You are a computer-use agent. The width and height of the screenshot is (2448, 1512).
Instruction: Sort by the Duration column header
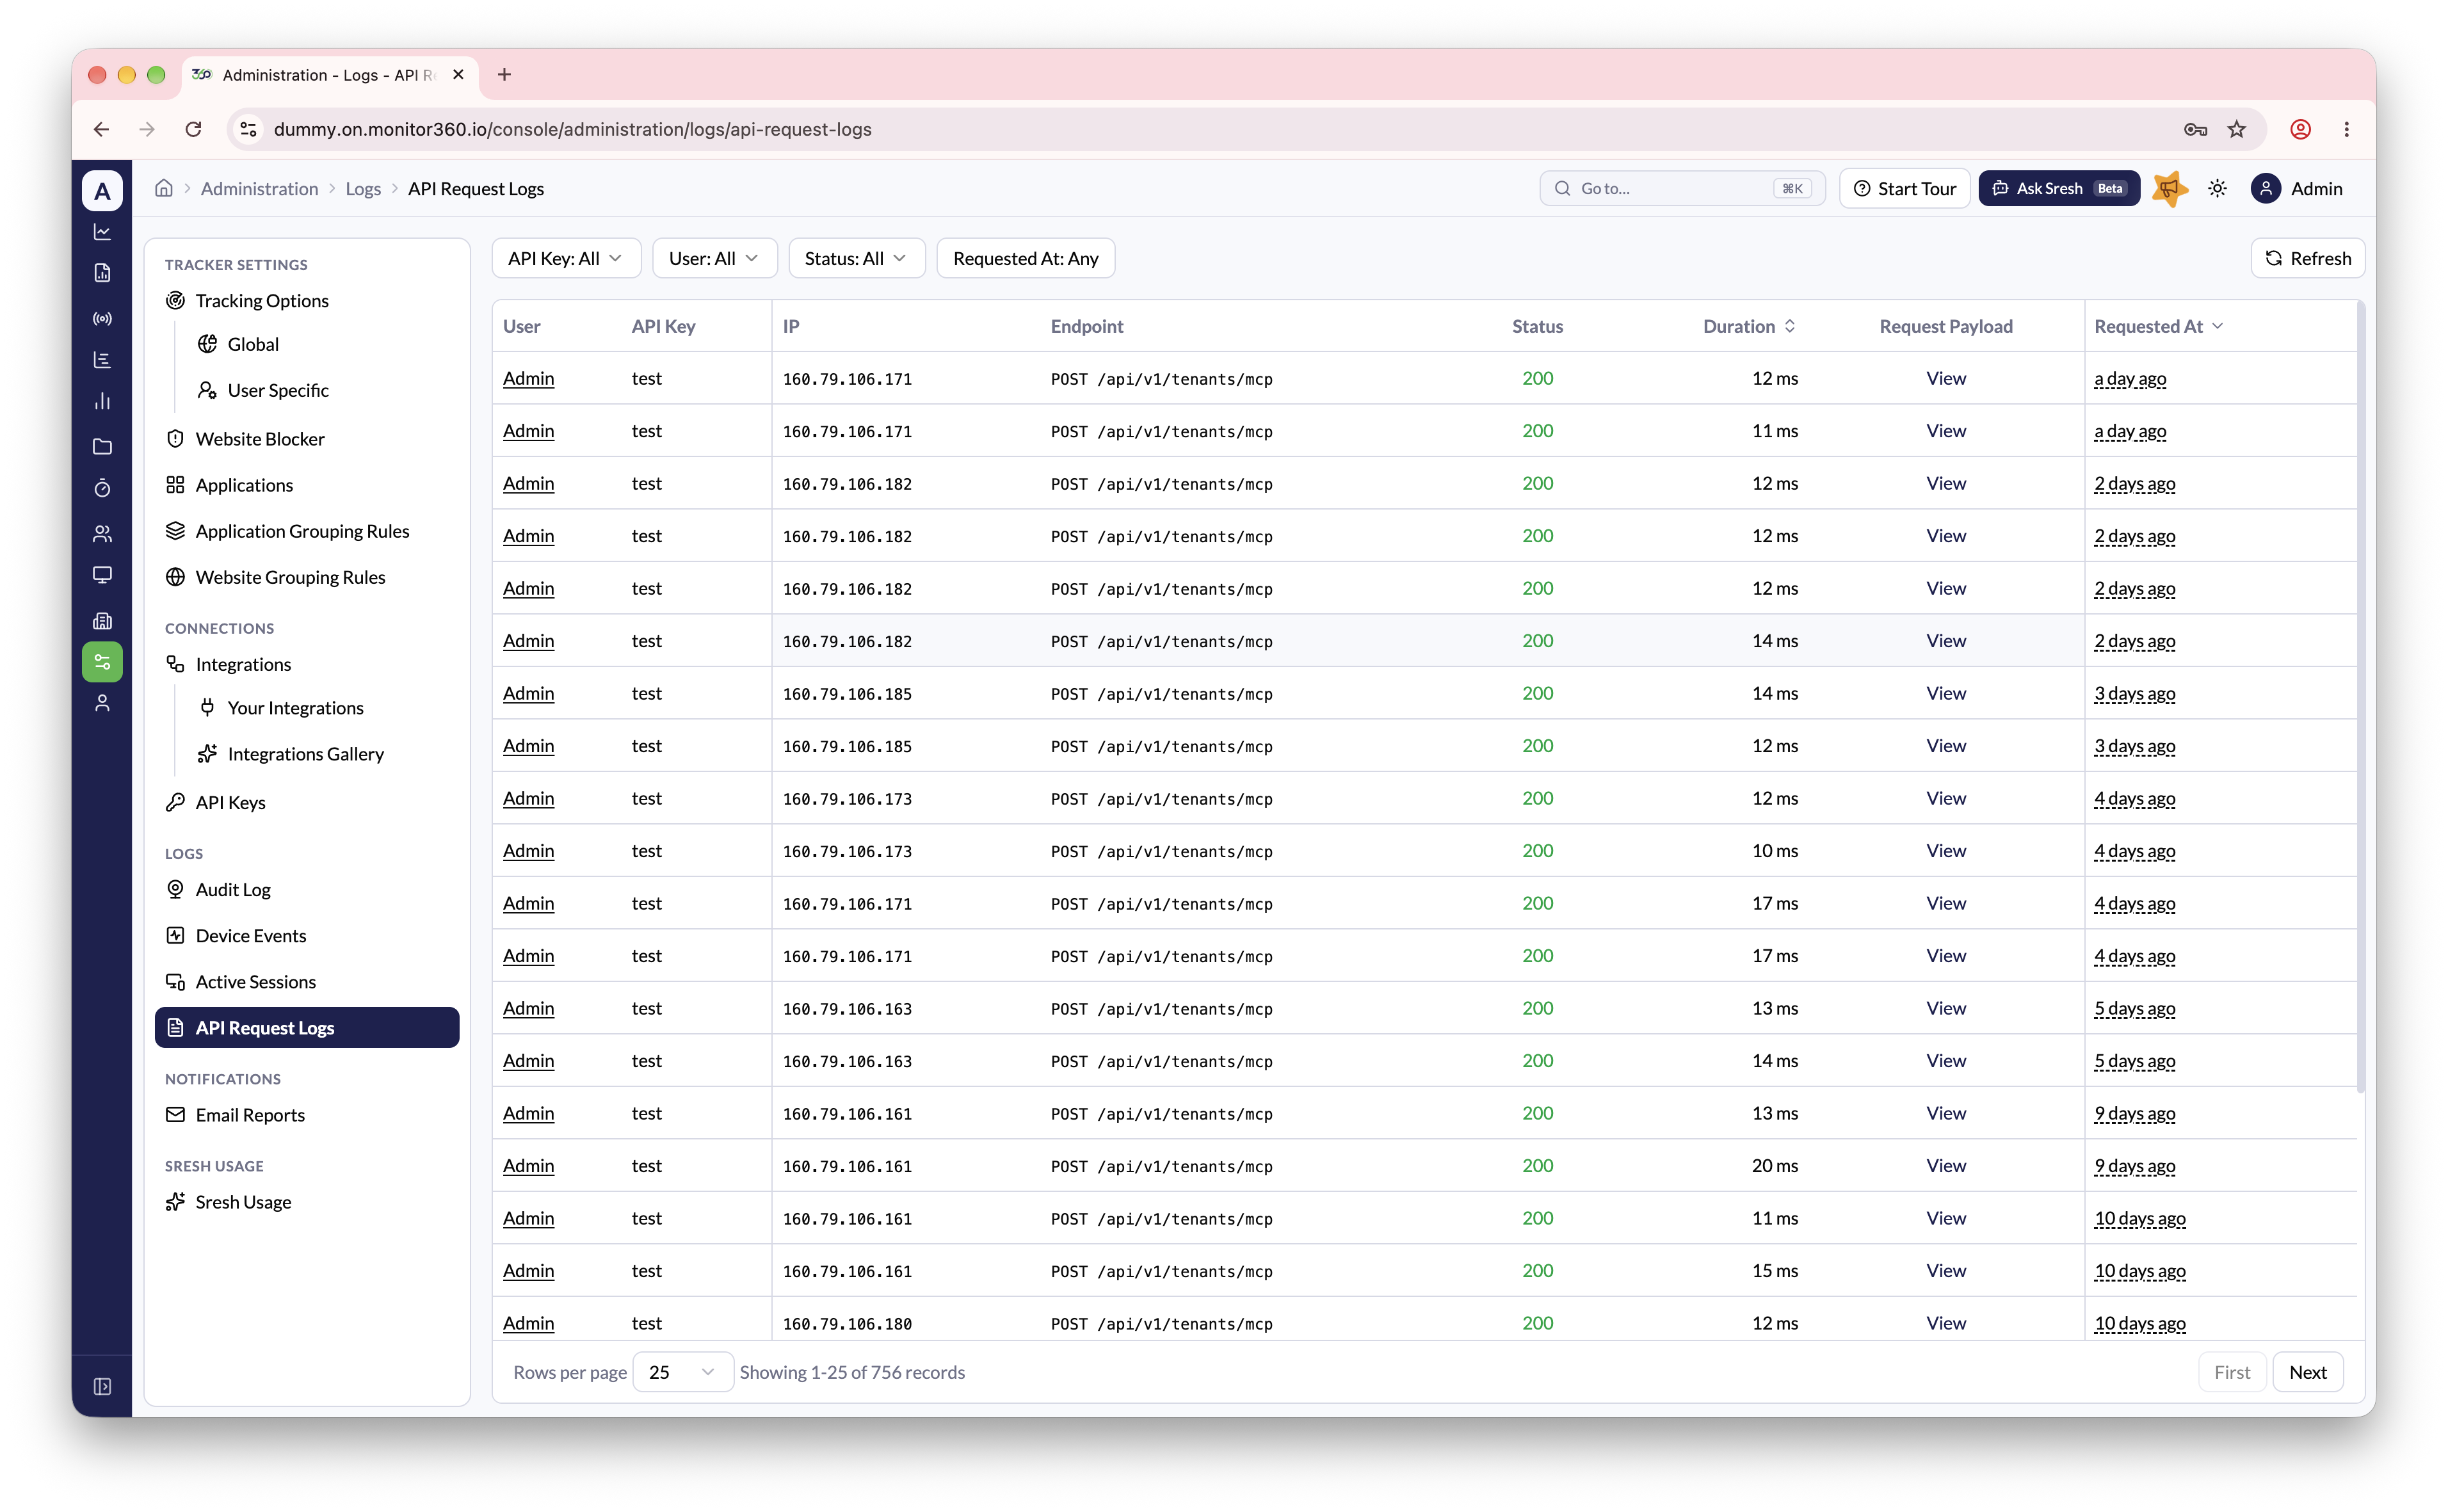1749,326
